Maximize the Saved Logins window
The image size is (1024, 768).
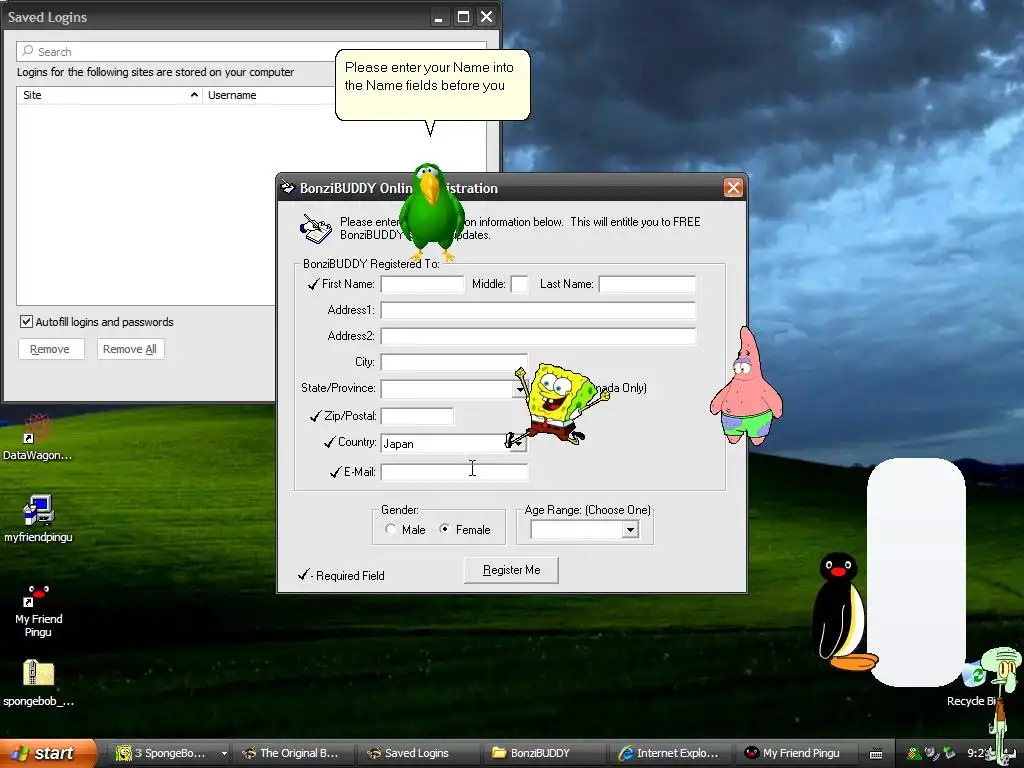[x=463, y=17]
